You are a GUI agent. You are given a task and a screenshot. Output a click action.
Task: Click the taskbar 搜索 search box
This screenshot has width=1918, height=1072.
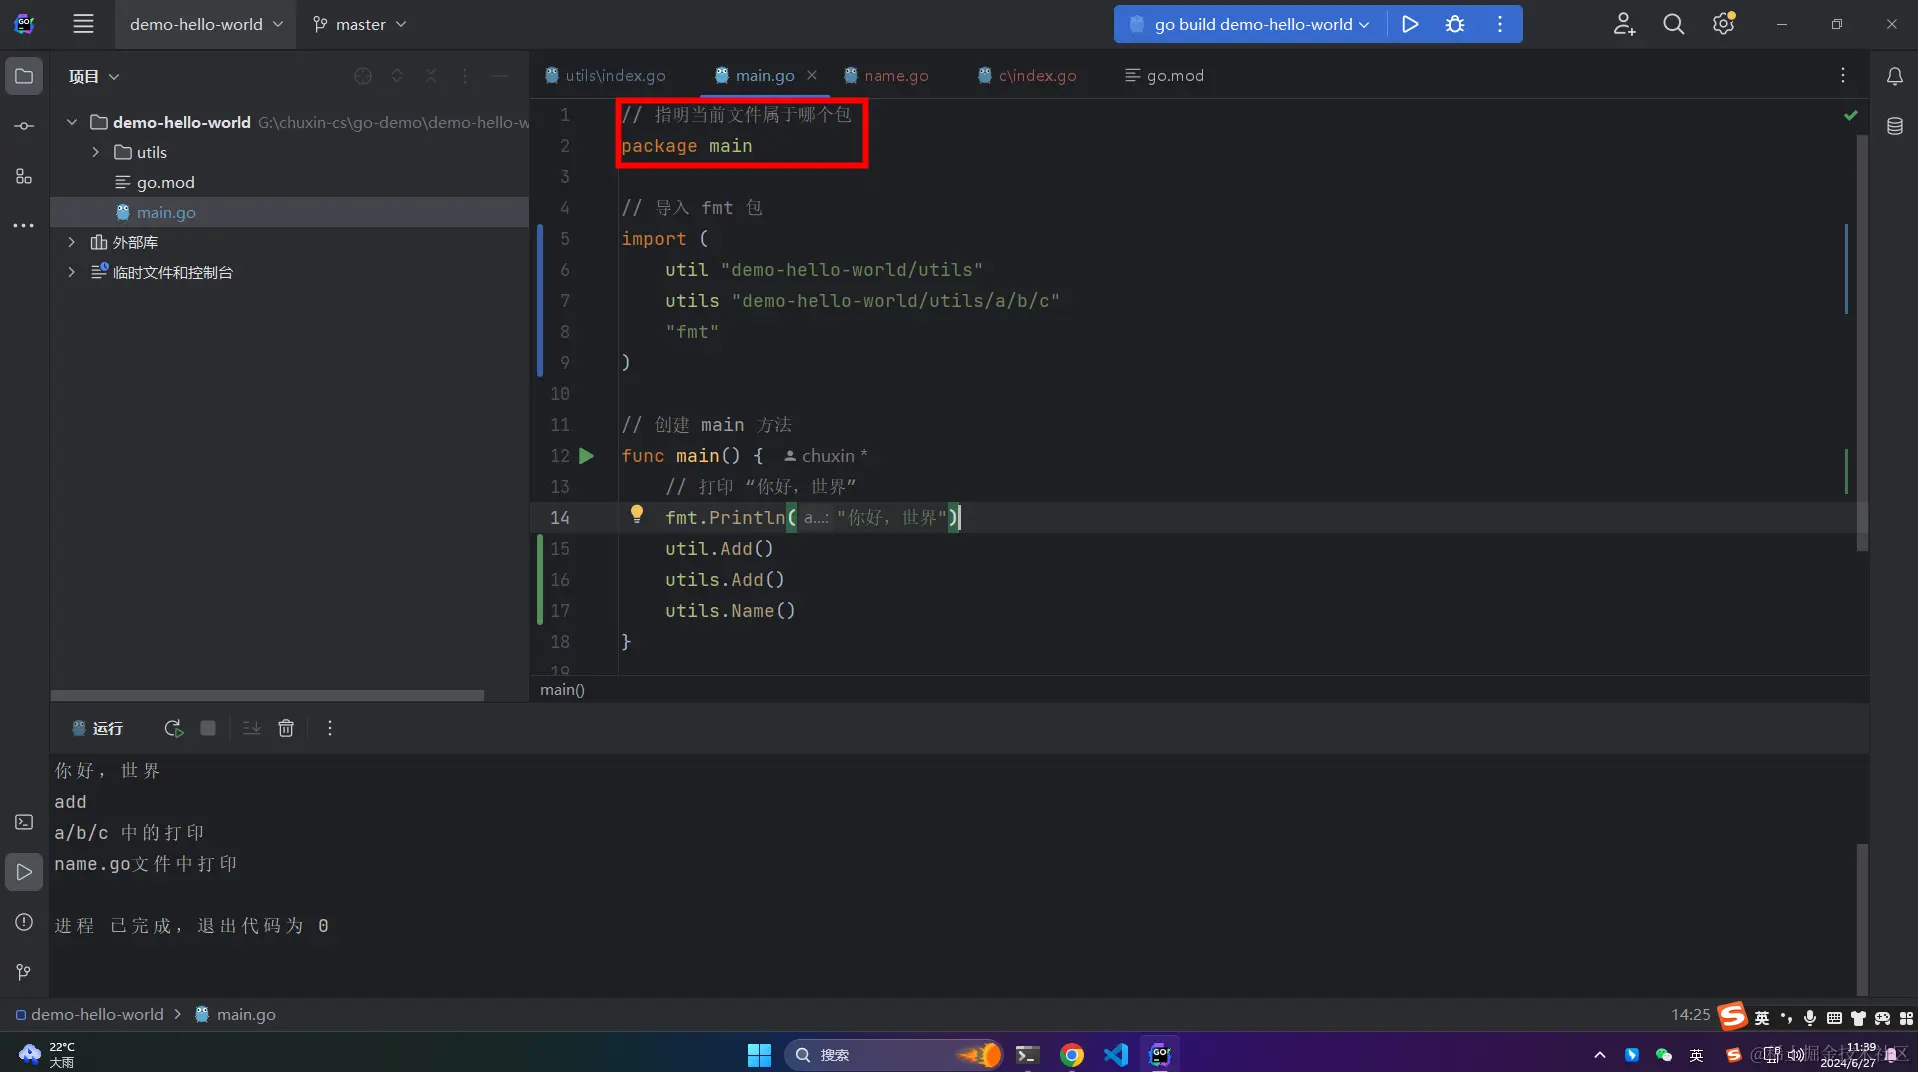[893, 1054]
